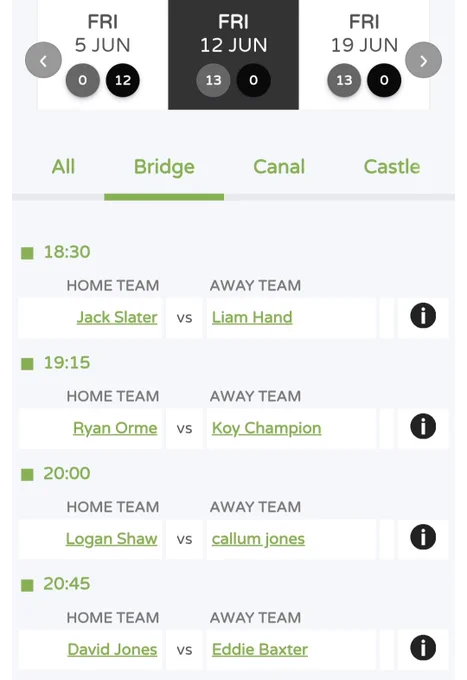Go to previous dates with left arrow
This screenshot has height=680, width=467.
[x=43, y=60]
